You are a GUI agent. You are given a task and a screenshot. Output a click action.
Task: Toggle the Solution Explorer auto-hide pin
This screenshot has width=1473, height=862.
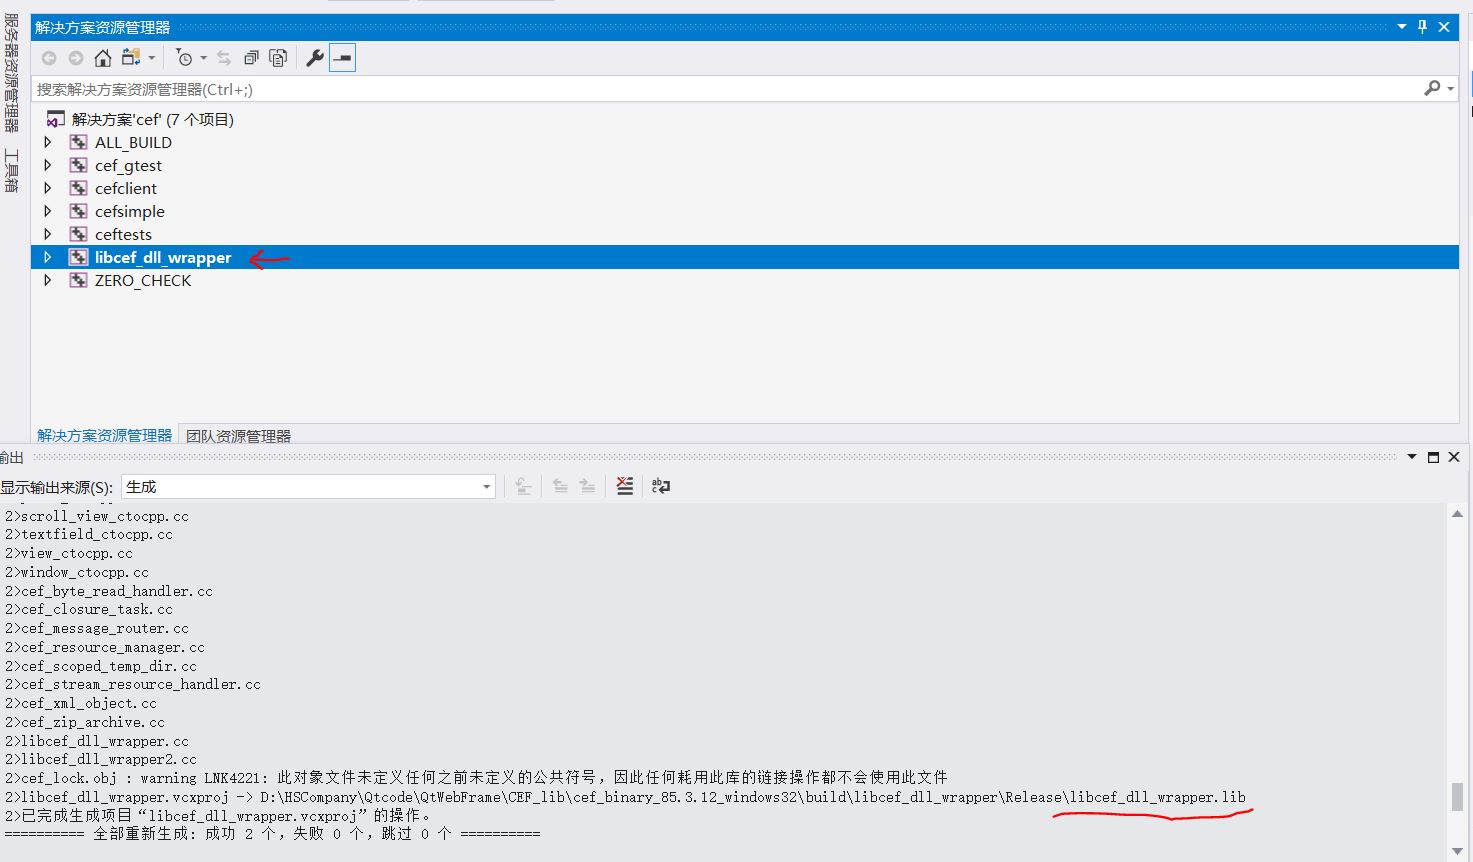pyautogui.click(x=1421, y=27)
